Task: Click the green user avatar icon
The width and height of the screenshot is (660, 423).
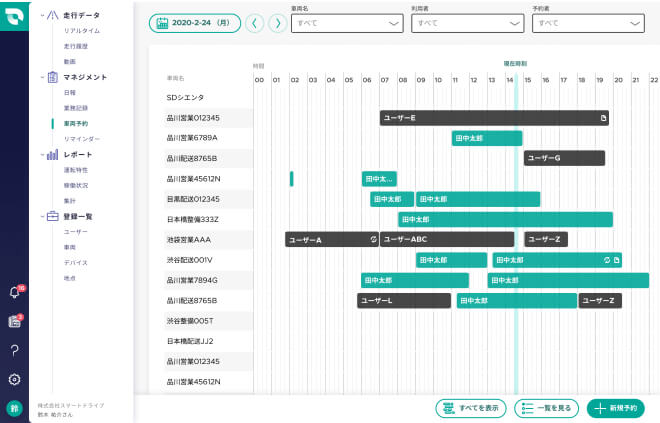Action: tap(14, 408)
